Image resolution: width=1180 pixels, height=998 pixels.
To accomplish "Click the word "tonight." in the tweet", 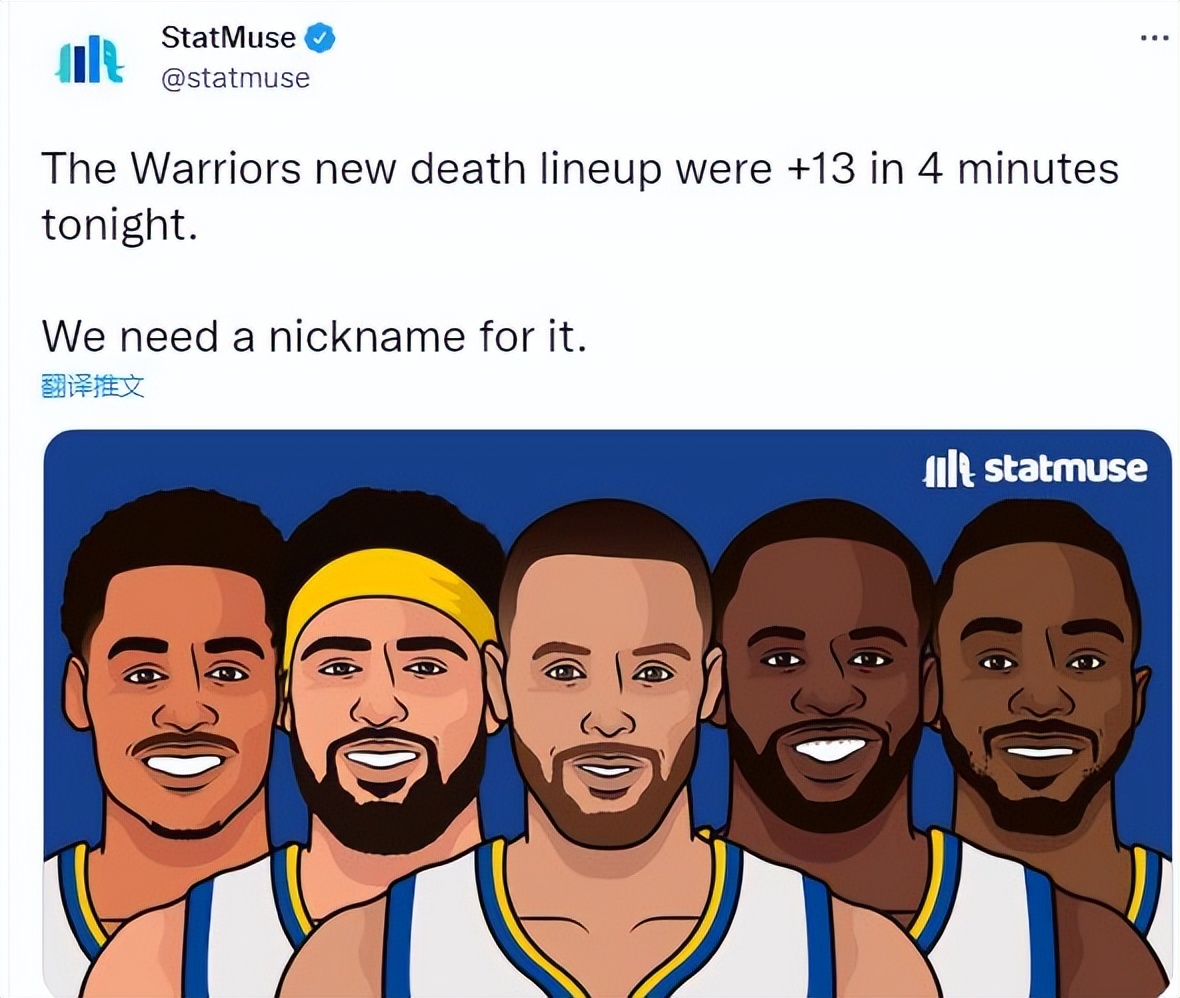I will 120,224.
